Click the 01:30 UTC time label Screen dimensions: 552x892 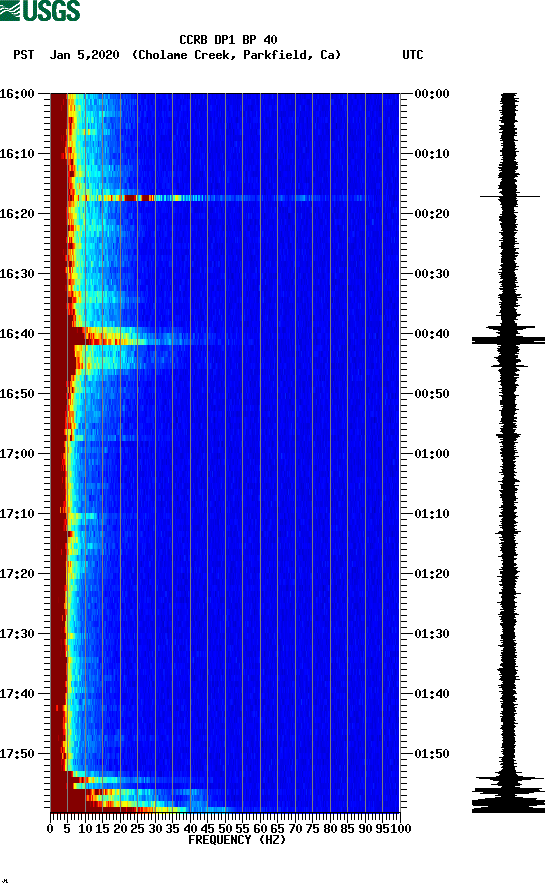pyautogui.click(x=432, y=634)
